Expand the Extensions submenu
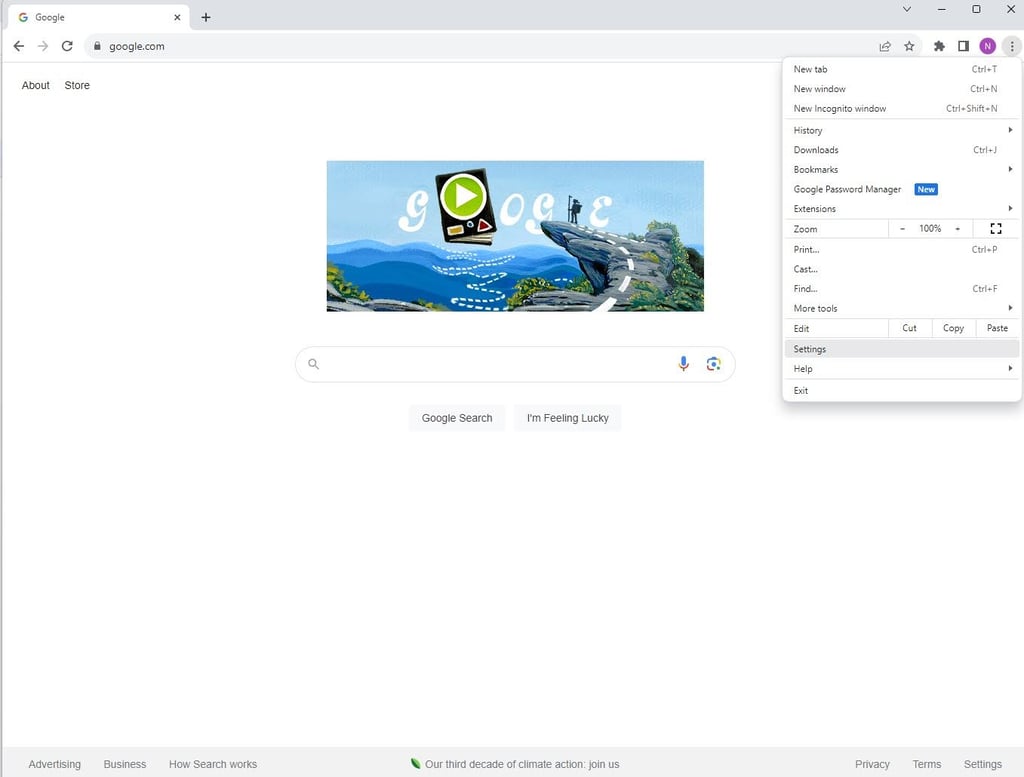 click(902, 208)
